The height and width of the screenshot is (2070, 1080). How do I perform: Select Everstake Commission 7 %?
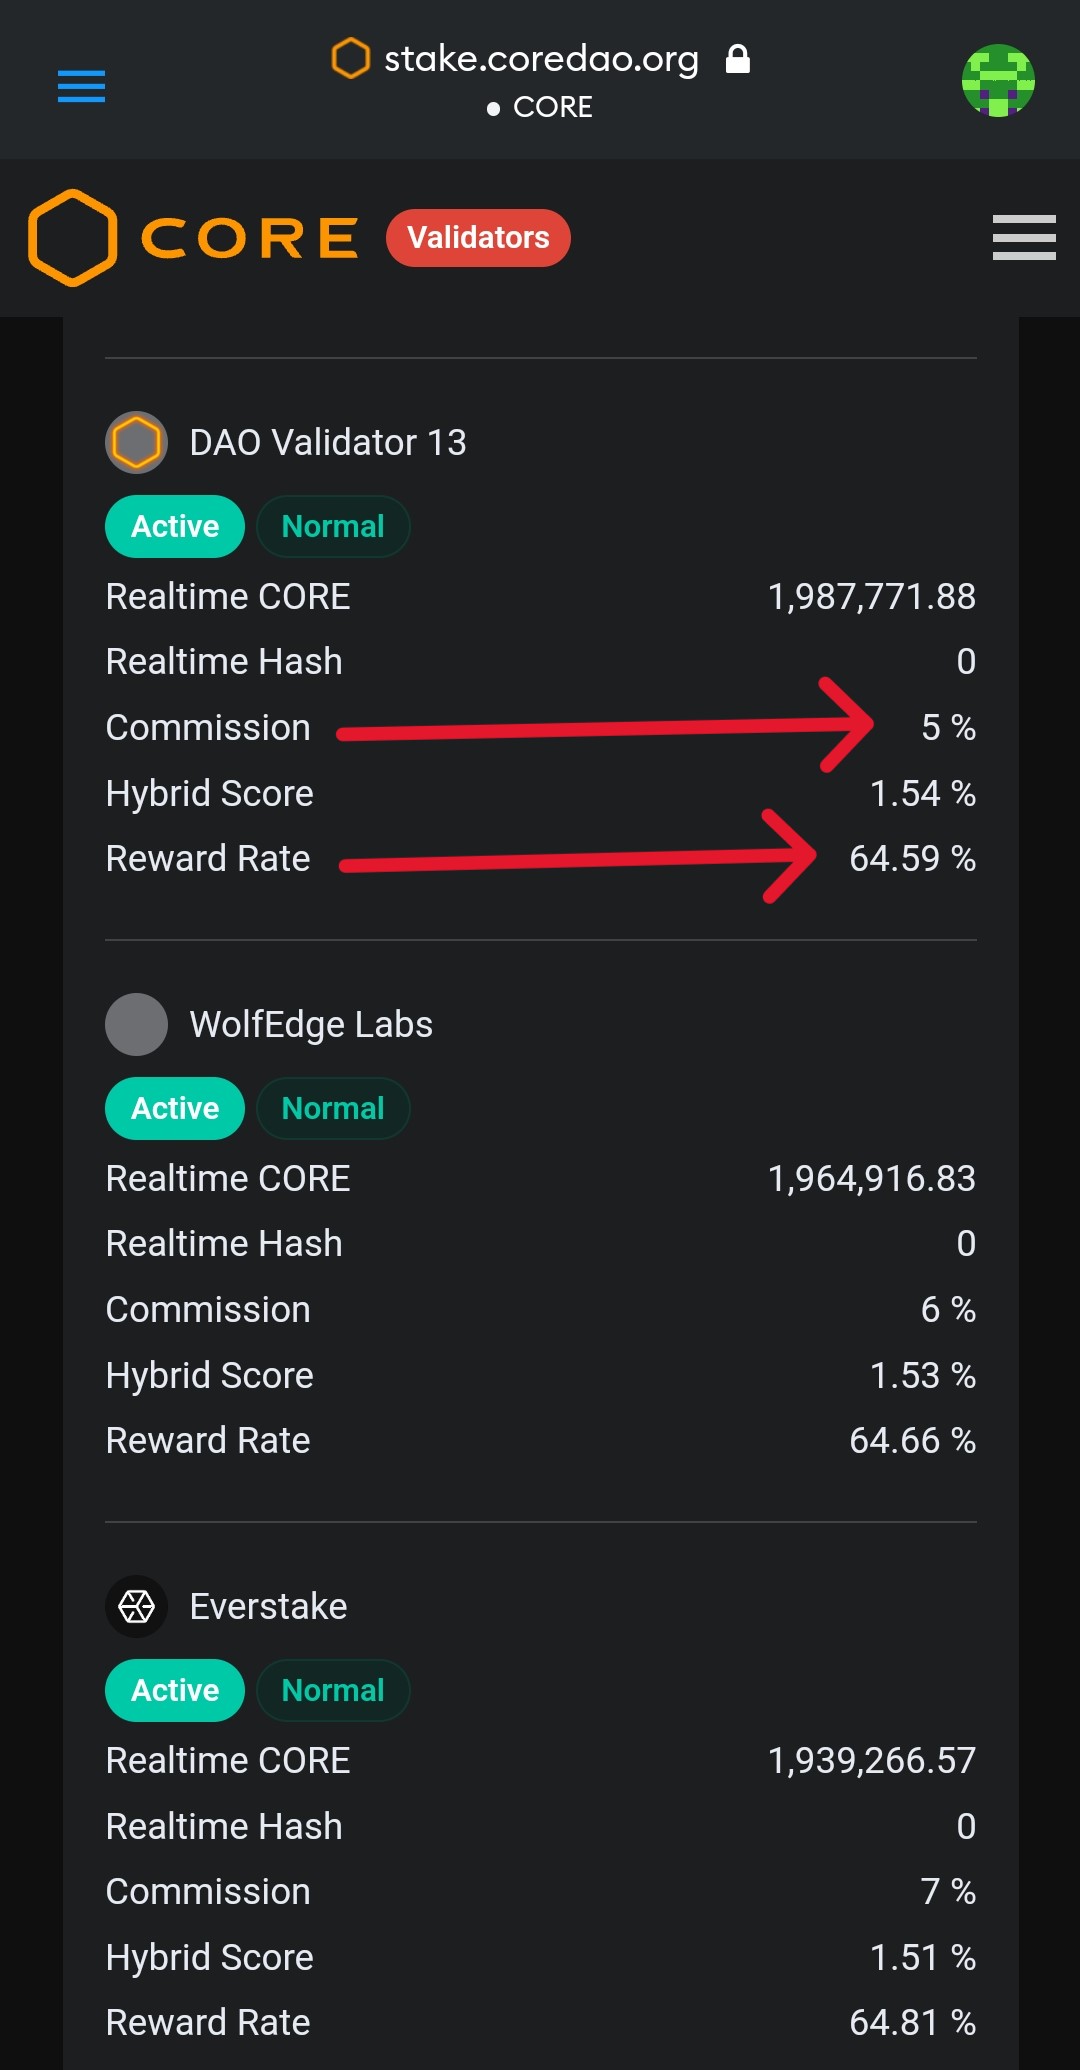[x=948, y=1892]
